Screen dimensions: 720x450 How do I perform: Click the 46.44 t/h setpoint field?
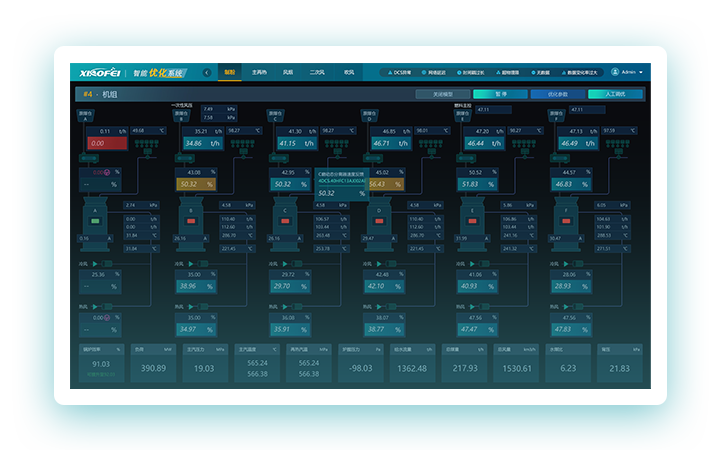(x=484, y=143)
